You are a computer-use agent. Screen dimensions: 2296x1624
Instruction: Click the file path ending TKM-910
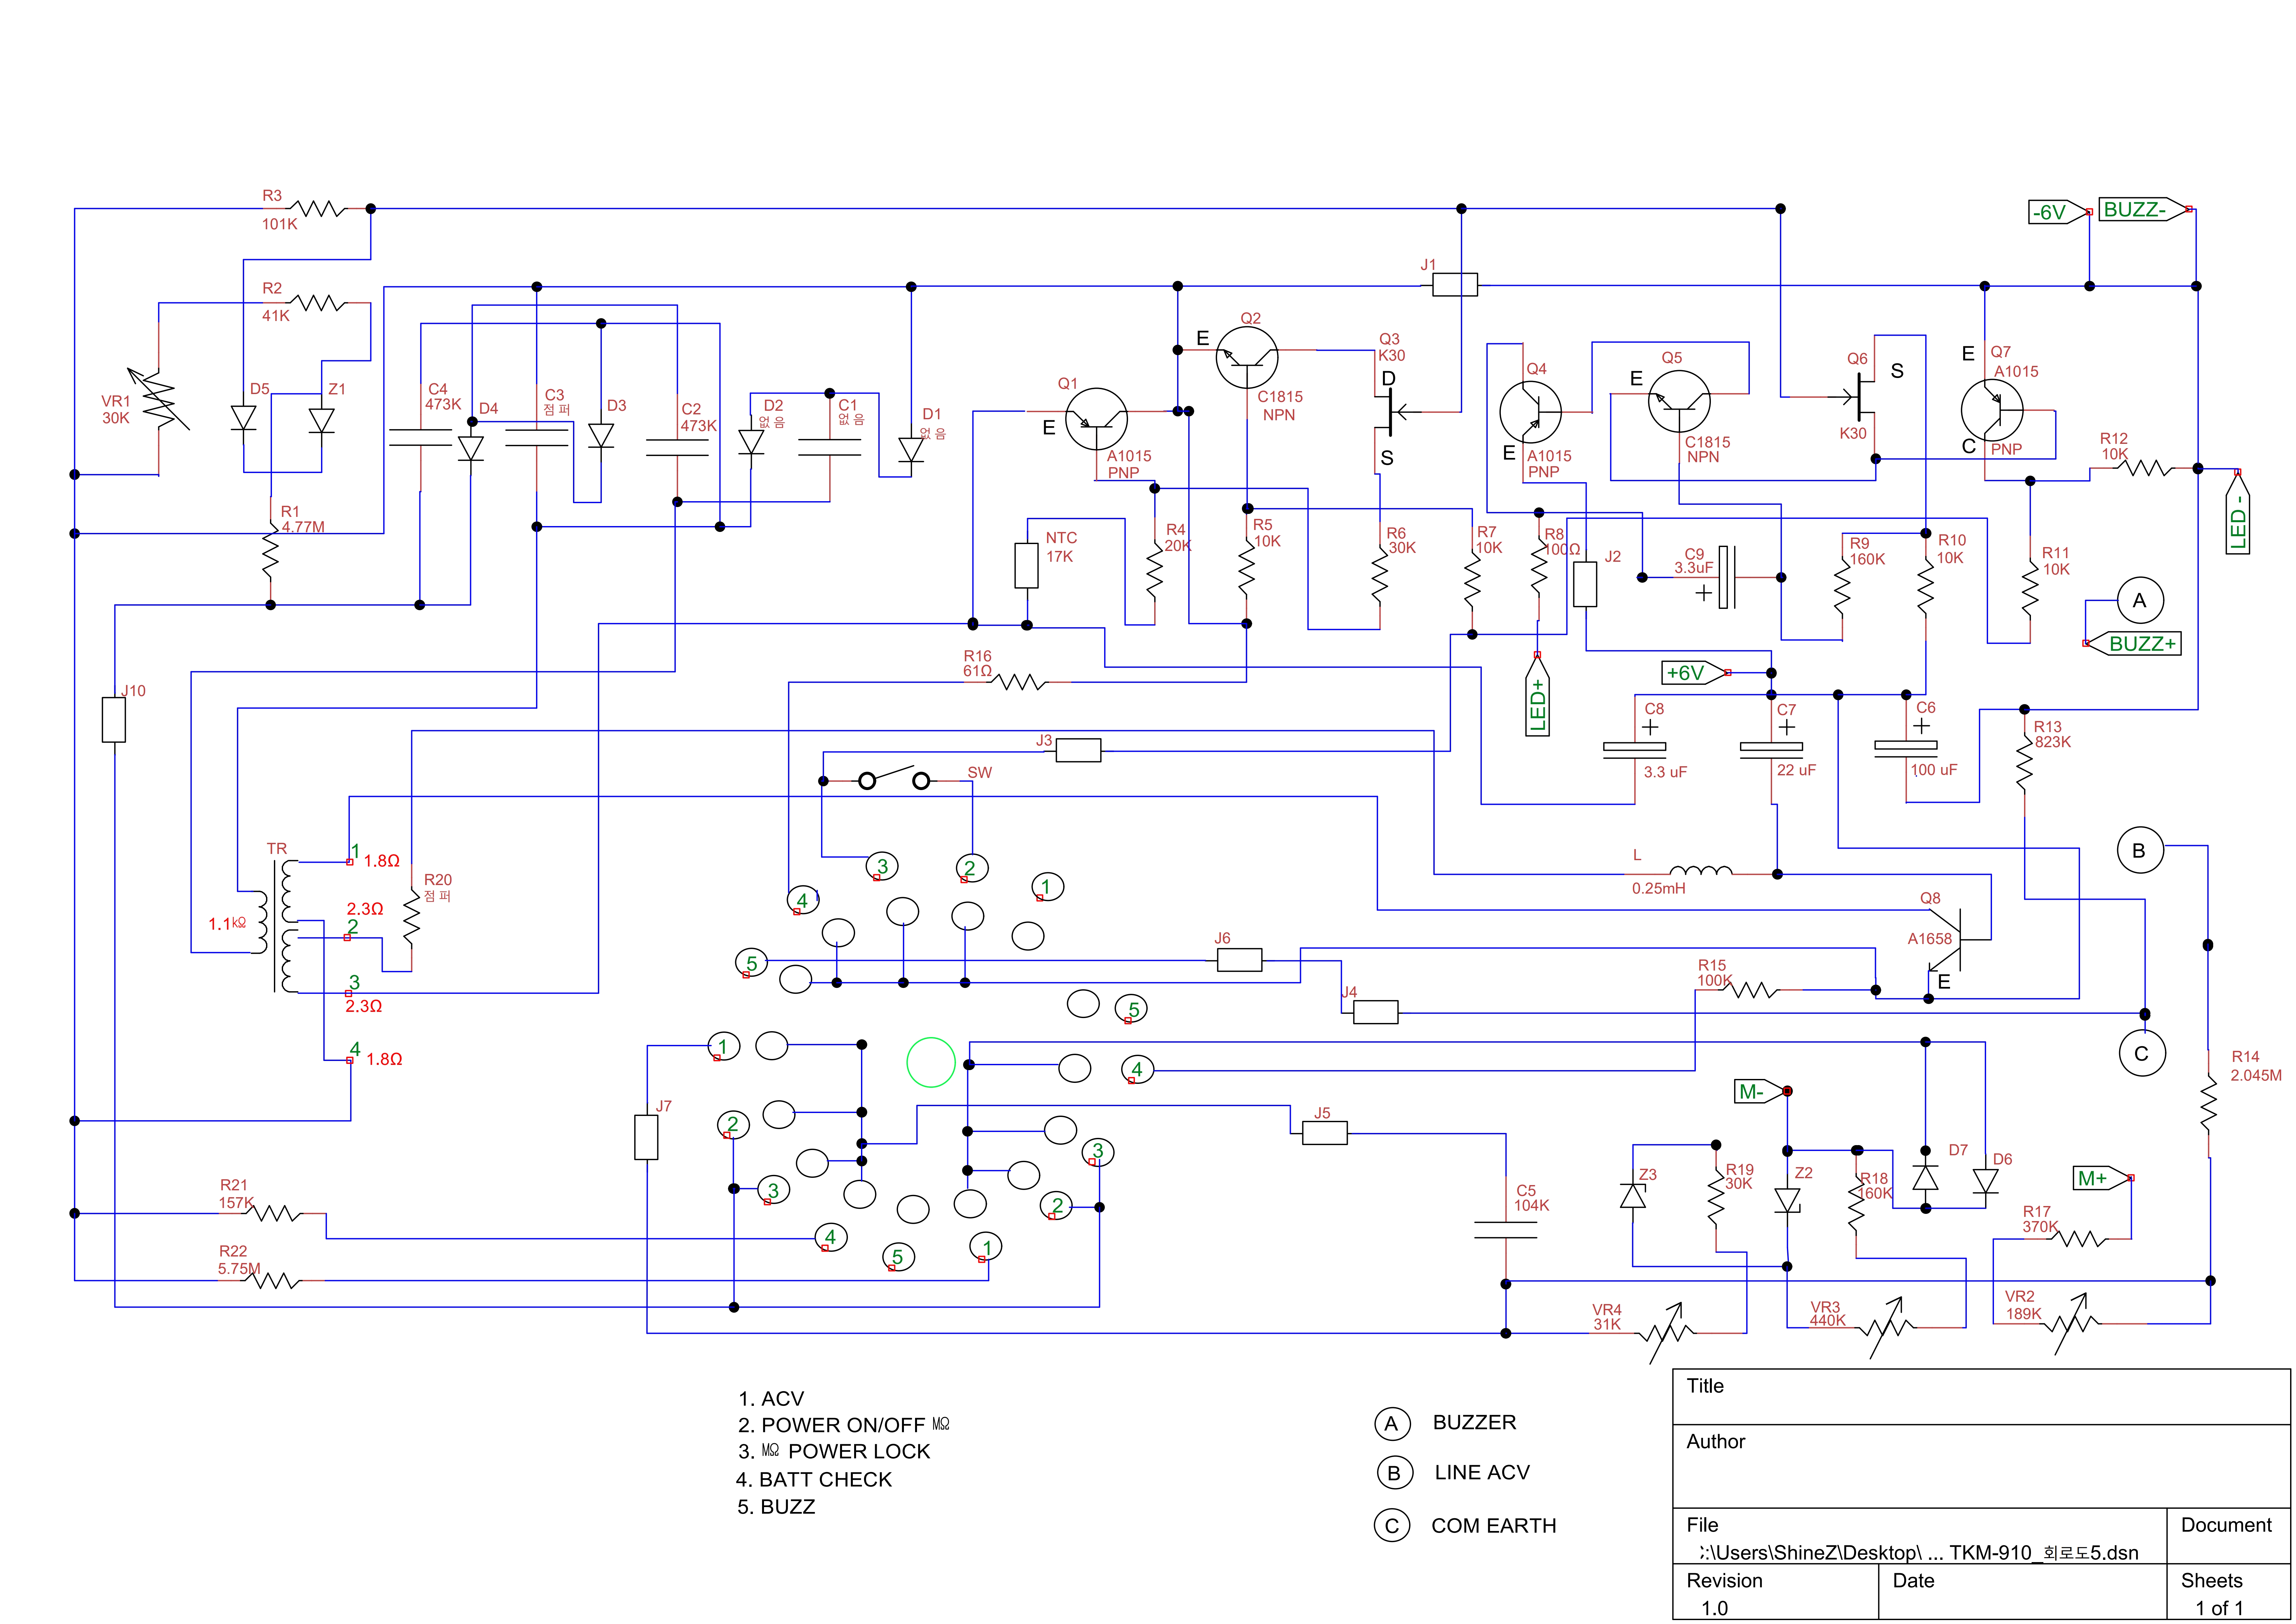click(x=1919, y=1553)
